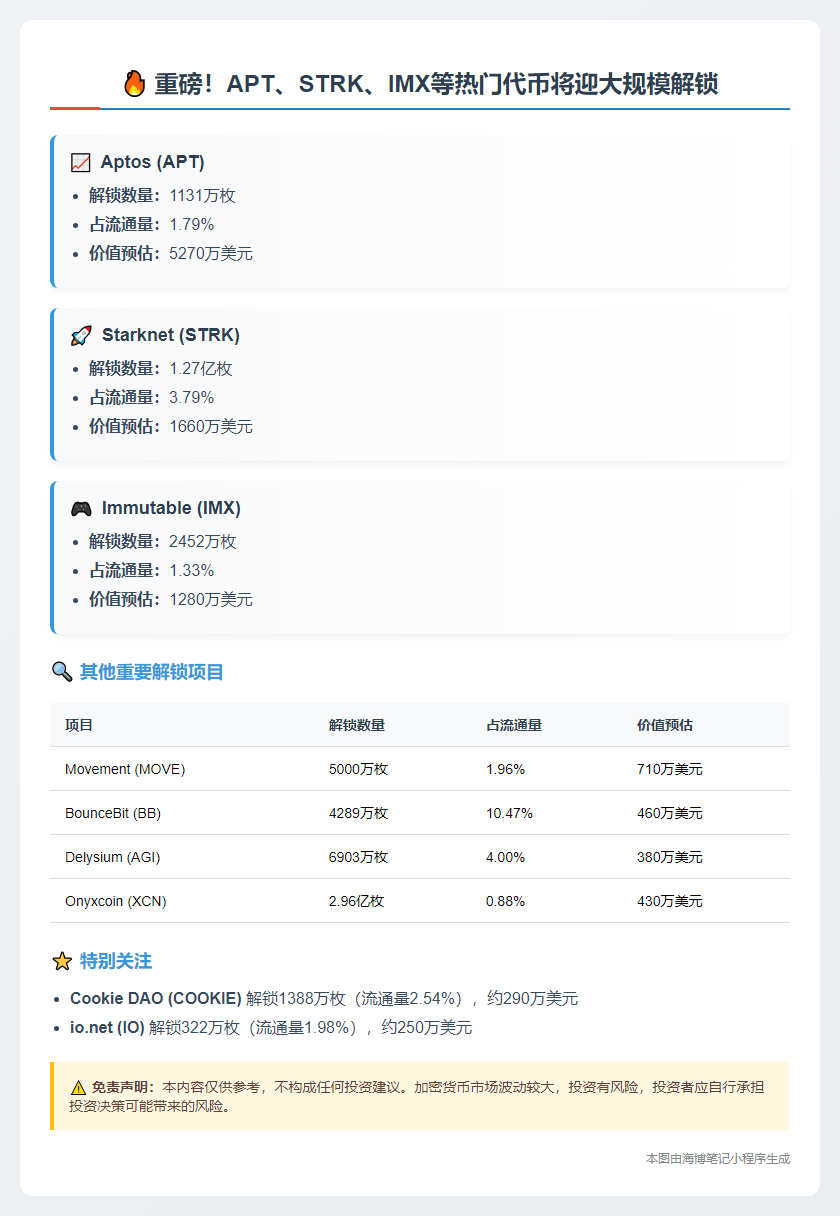Click IMX circulation share 1.33%
This screenshot has height=1216, width=840.
point(192,571)
